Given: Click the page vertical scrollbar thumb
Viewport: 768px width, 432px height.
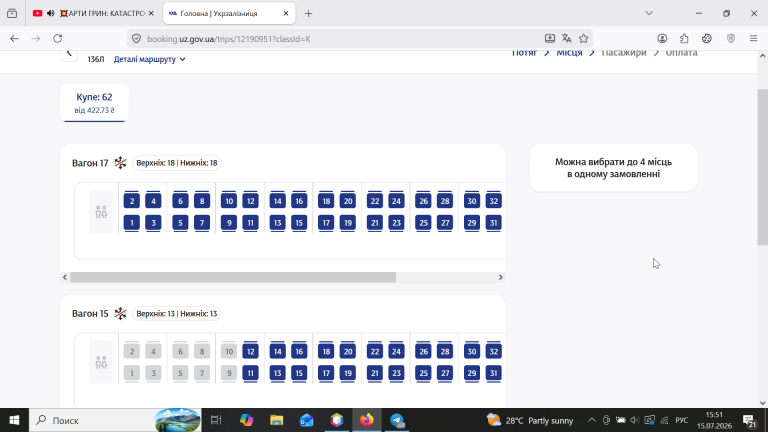Looking at the screenshot, I should point(763,167).
